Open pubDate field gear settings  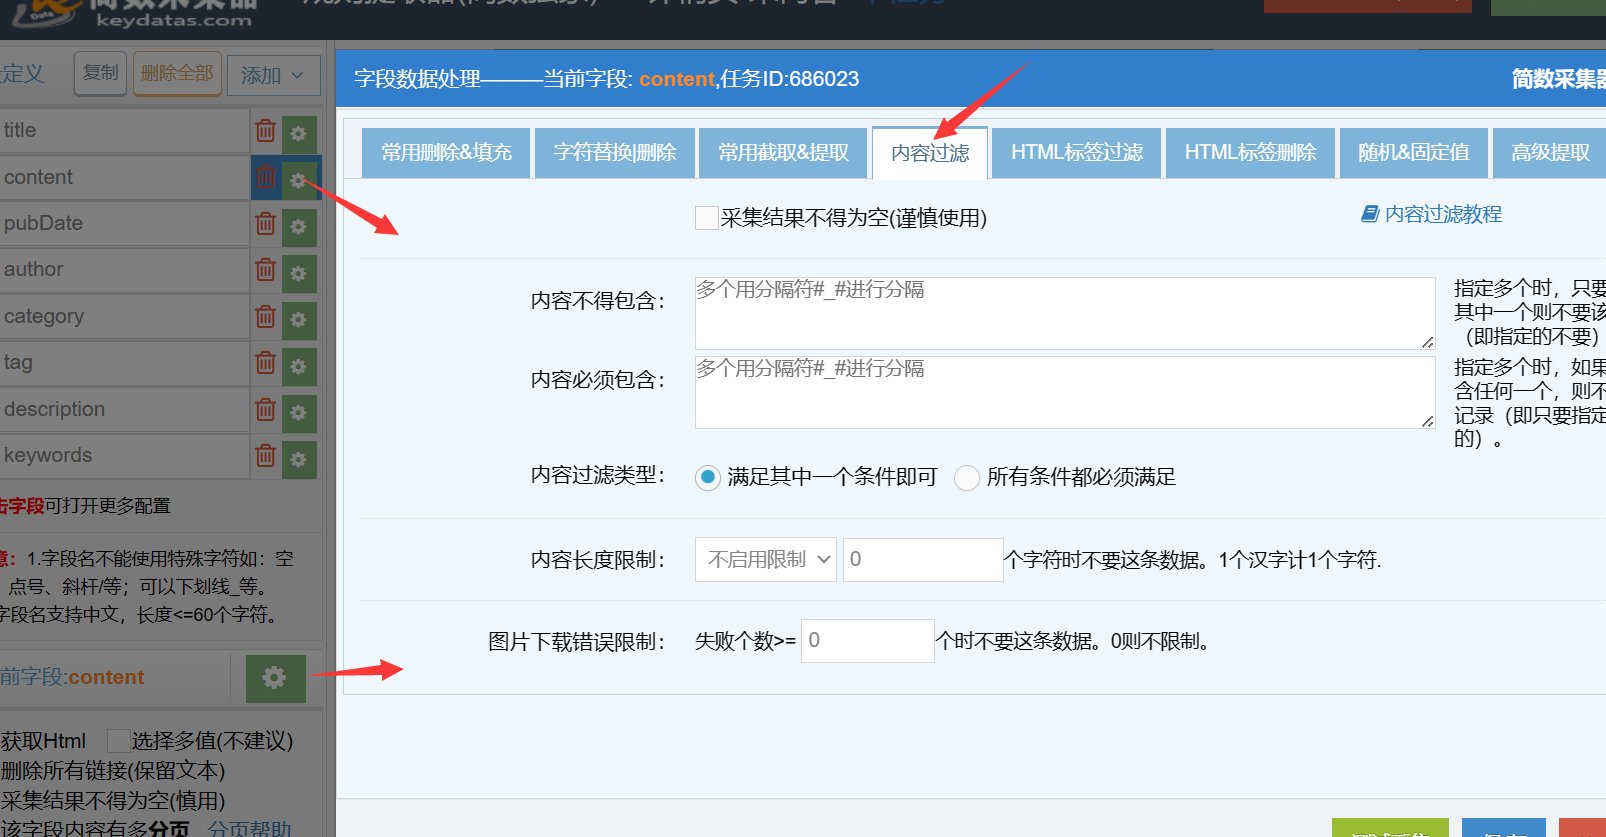(298, 226)
